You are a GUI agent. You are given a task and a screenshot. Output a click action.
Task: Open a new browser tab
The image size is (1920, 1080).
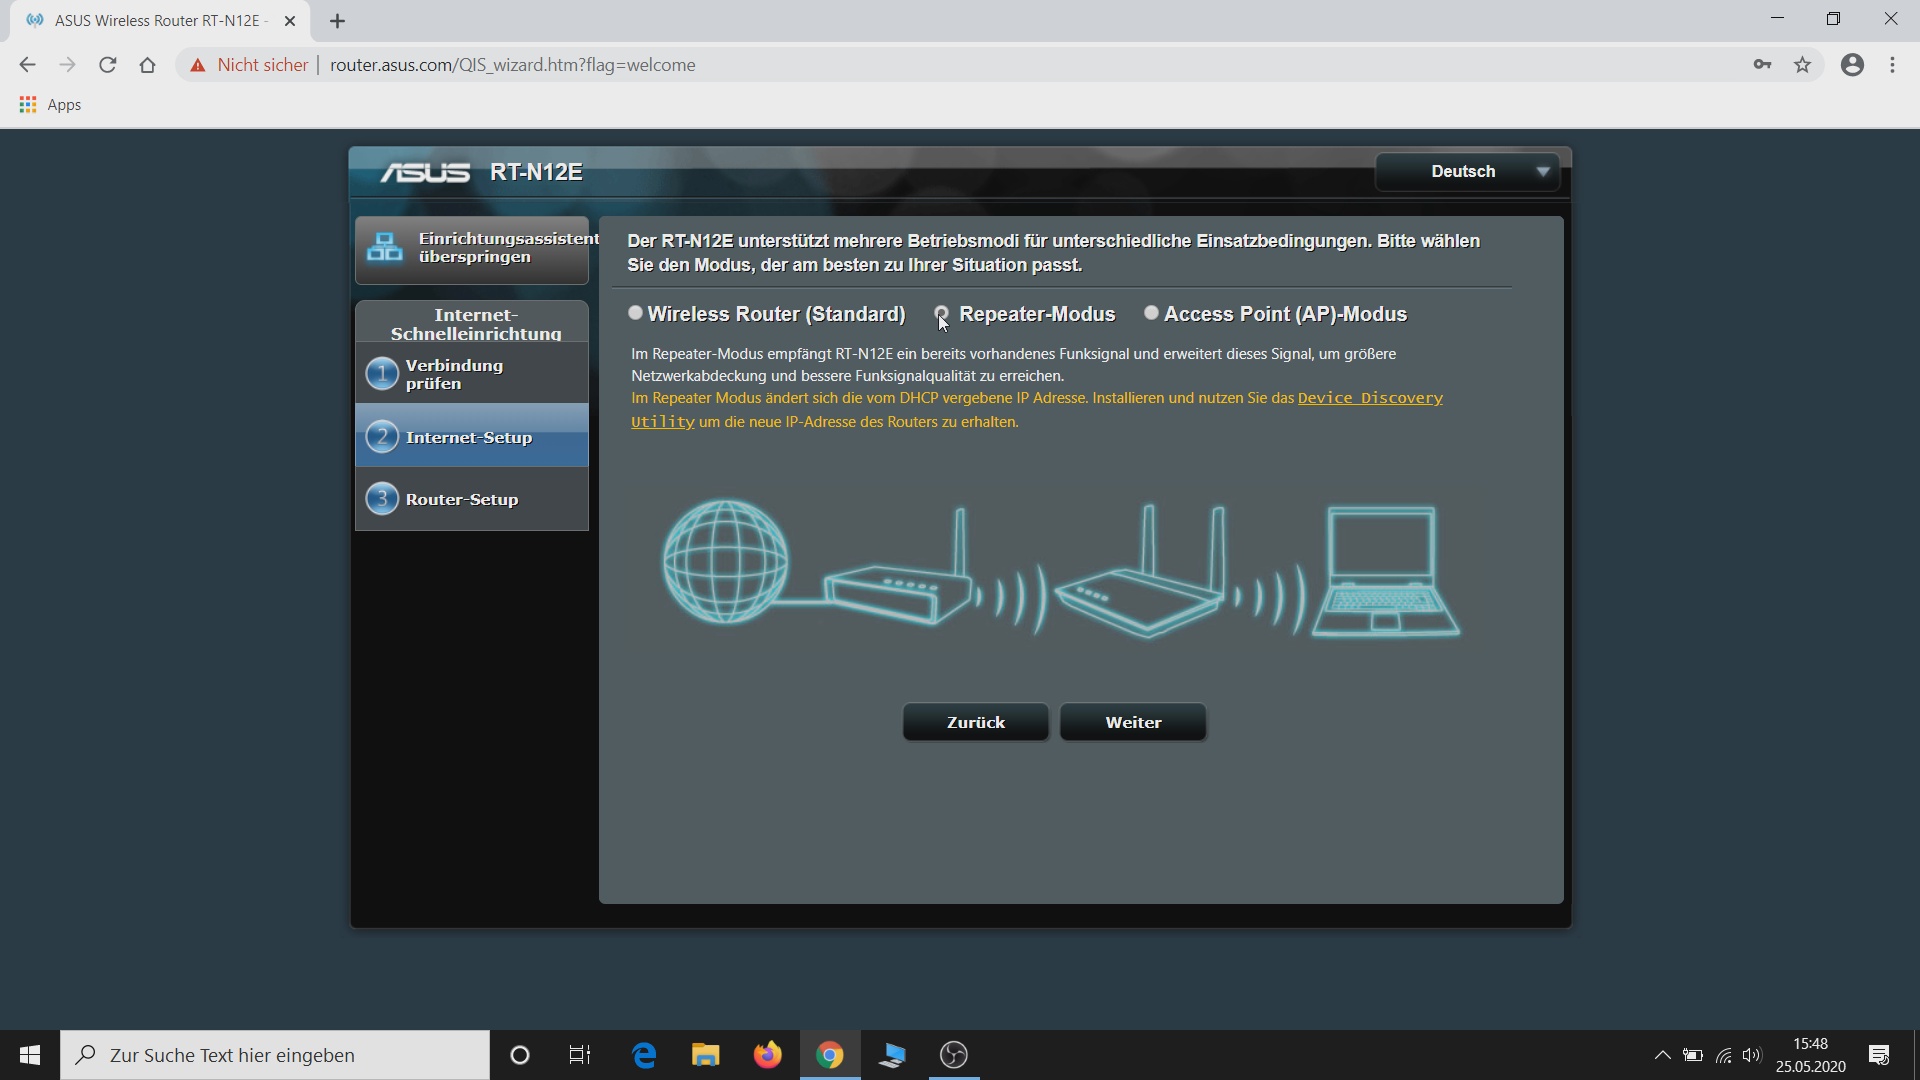[x=337, y=21]
